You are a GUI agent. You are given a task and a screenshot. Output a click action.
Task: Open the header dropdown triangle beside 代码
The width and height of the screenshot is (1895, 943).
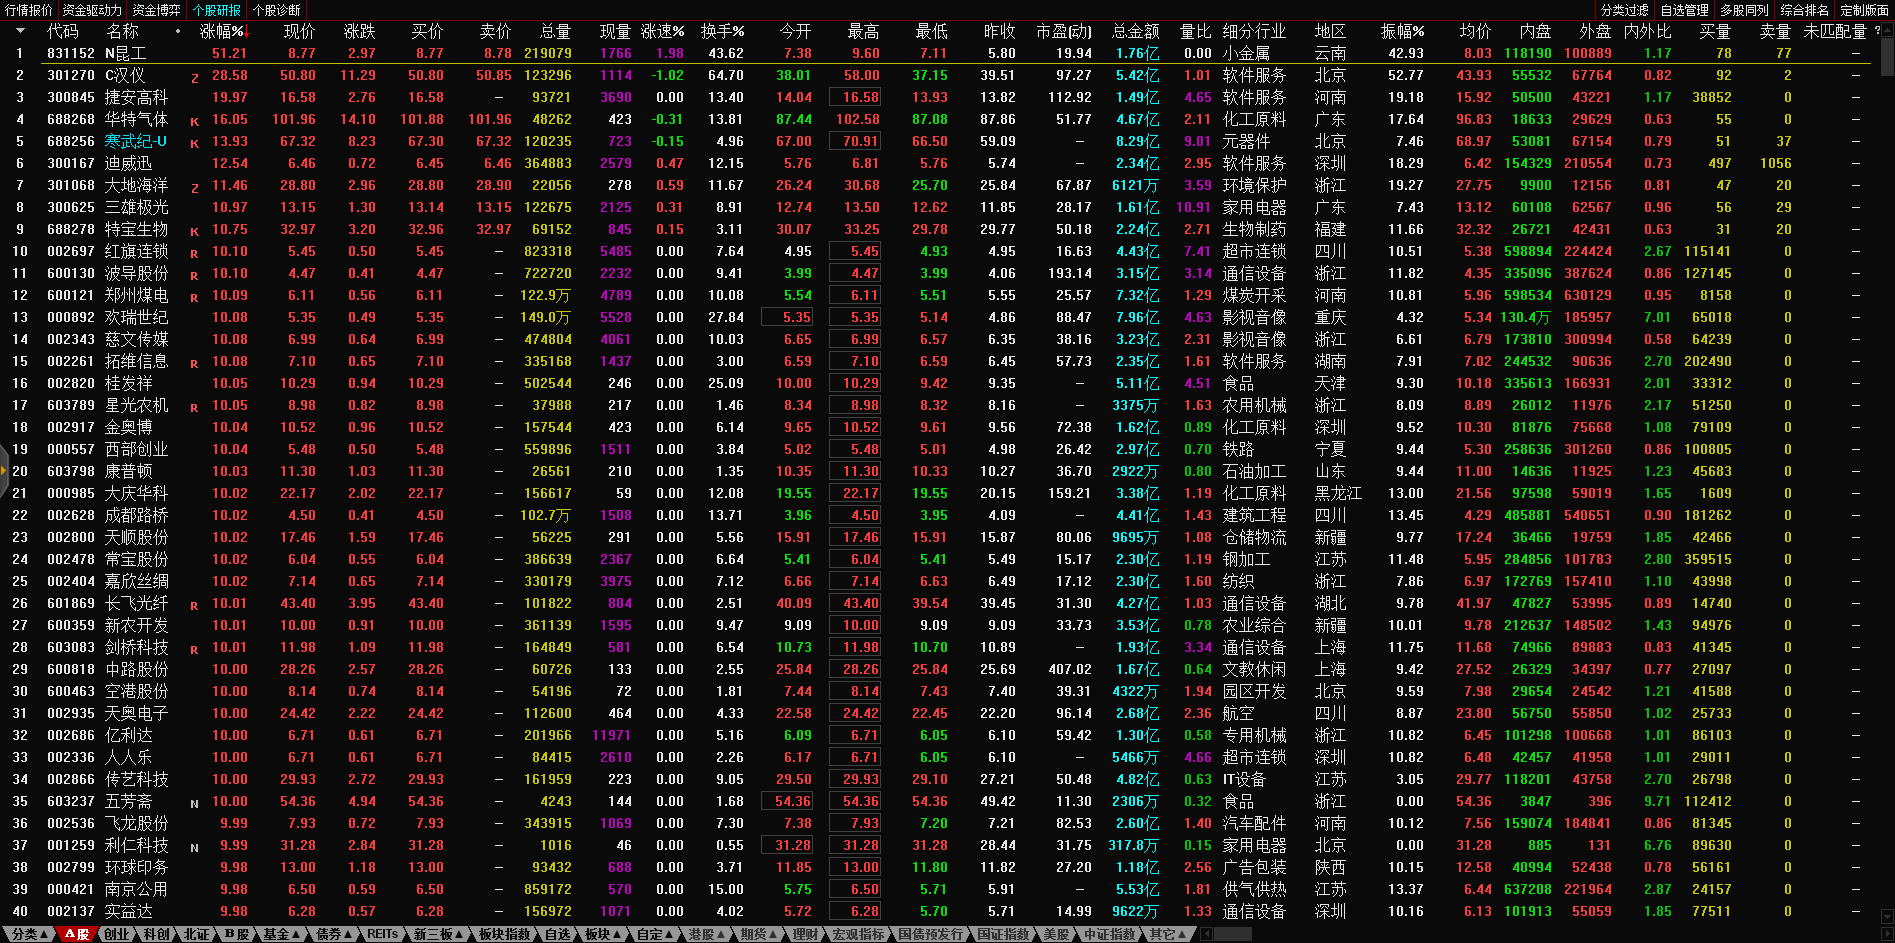[19, 31]
